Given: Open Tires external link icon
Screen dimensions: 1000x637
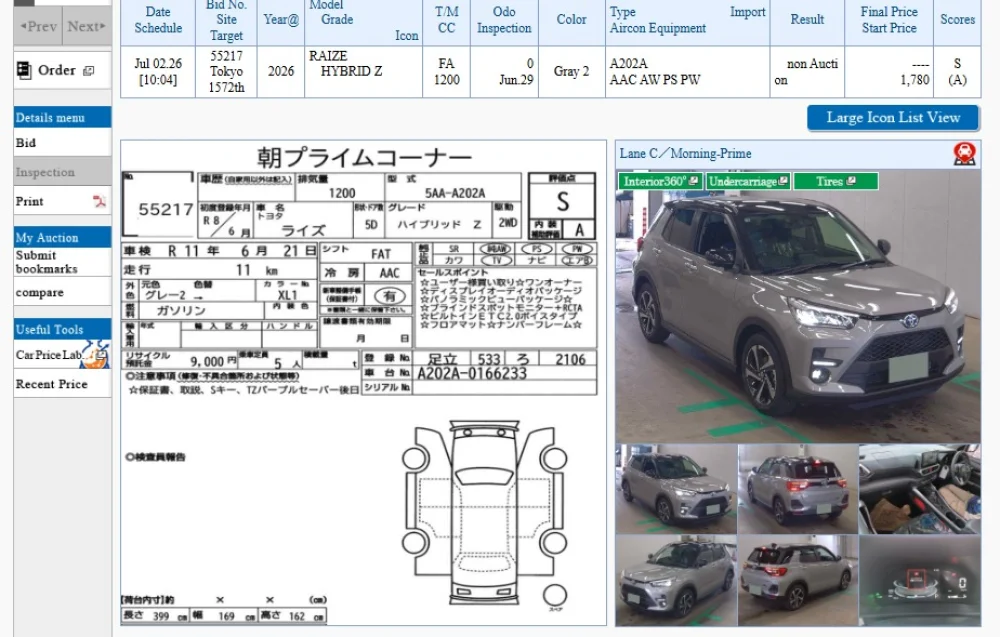Looking at the screenshot, I should [x=851, y=181].
